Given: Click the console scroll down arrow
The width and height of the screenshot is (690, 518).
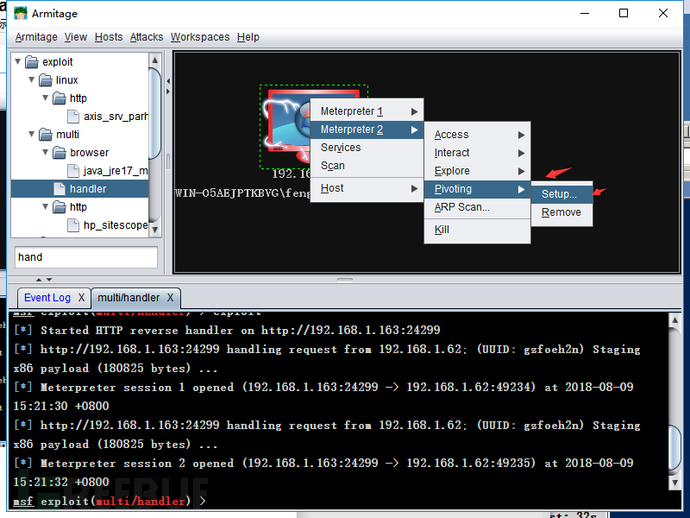Looking at the screenshot, I should coord(675,483).
